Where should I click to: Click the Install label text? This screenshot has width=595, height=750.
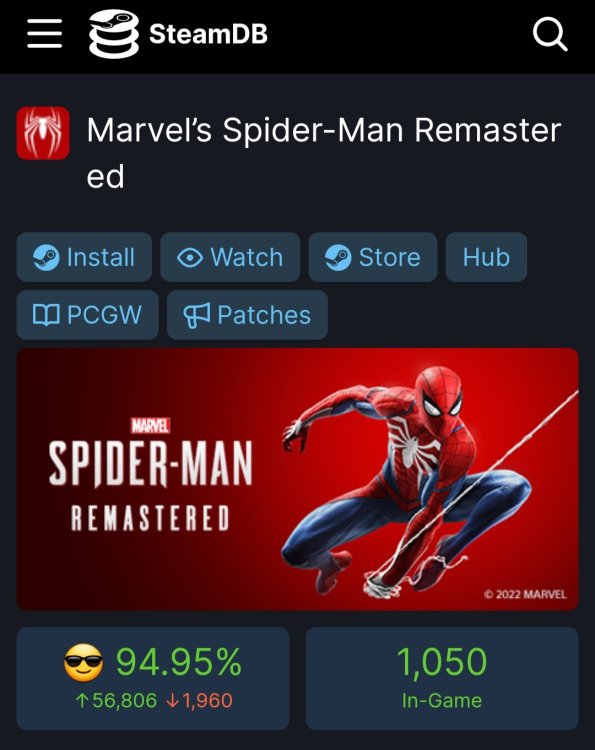[x=101, y=257]
